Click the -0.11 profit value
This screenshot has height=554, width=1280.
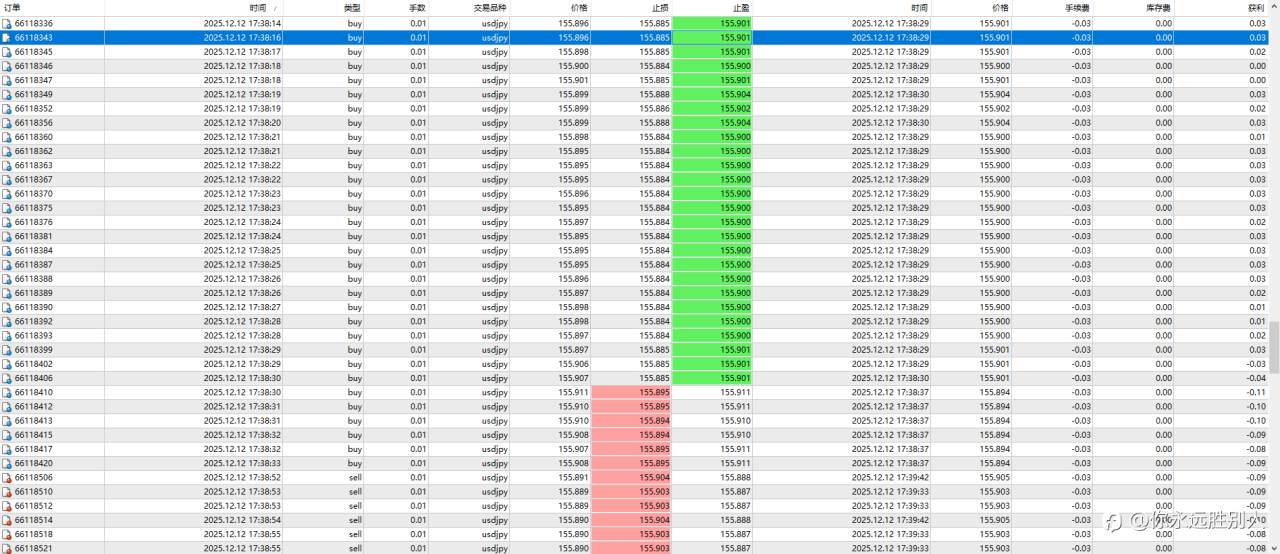coord(1256,392)
